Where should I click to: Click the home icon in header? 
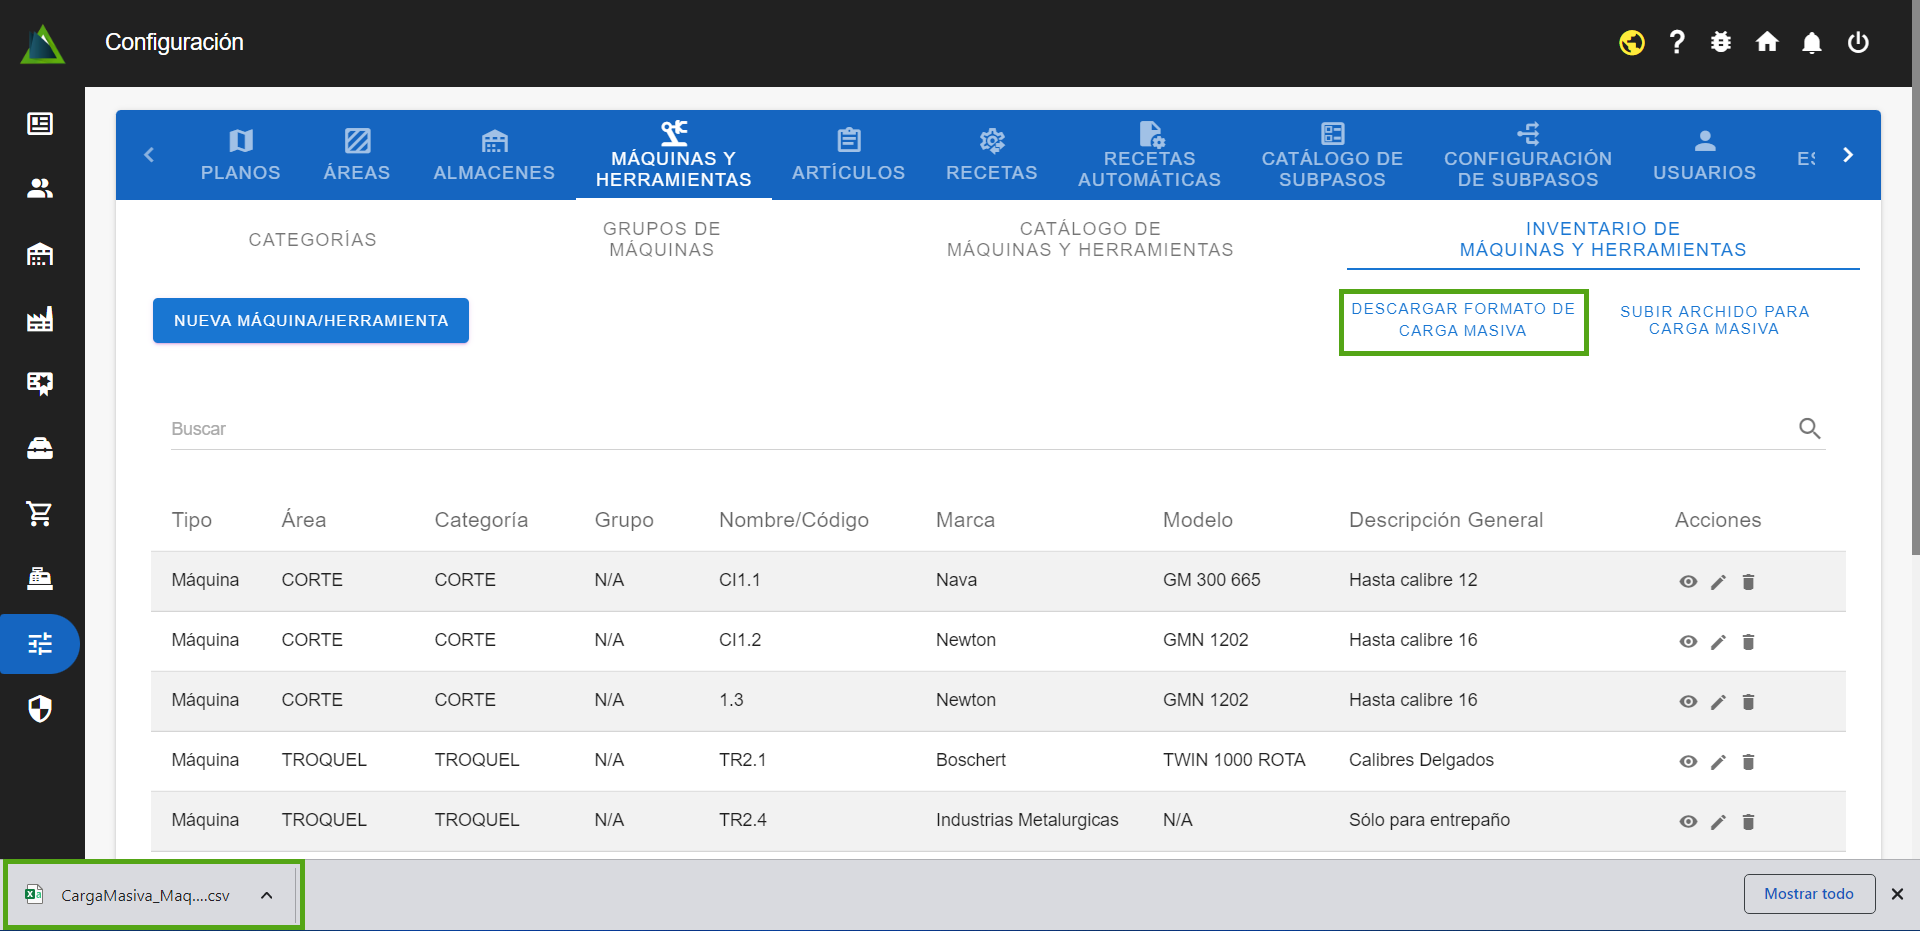(x=1767, y=42)
